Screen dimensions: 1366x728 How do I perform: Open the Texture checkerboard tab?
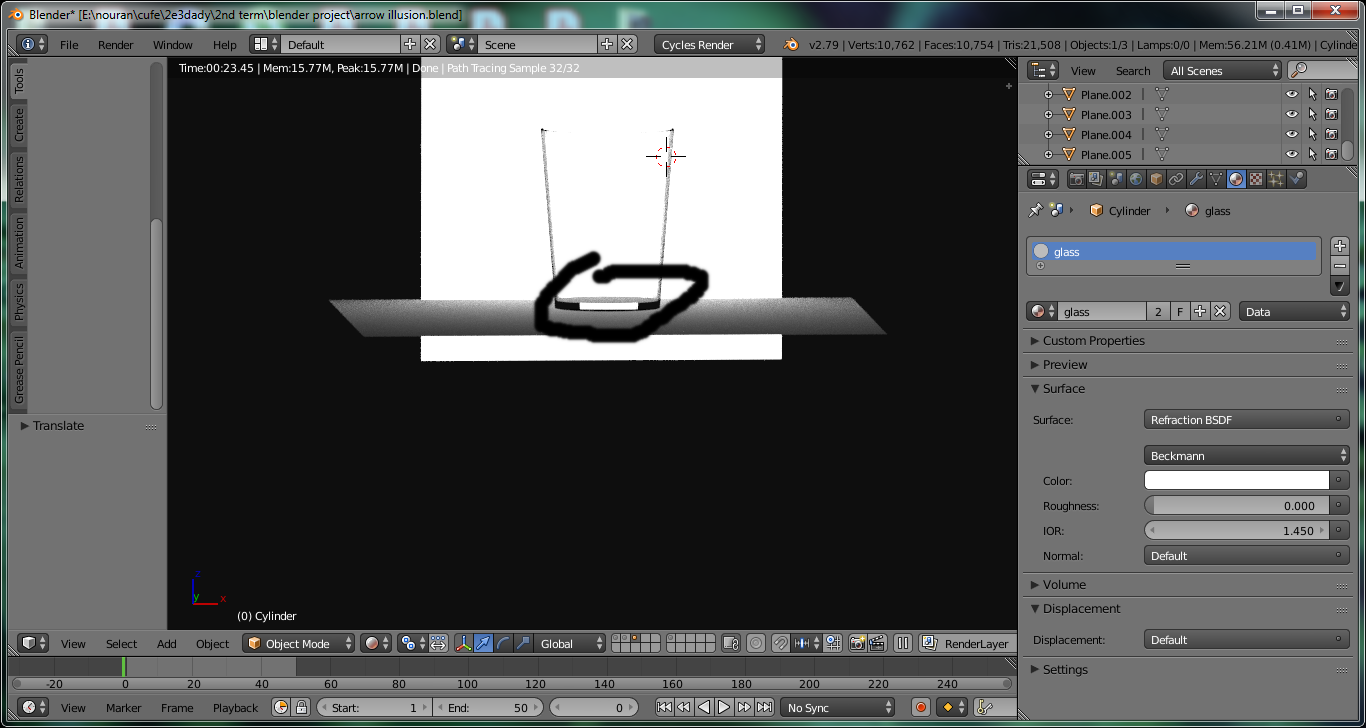(x=1256, y=179)
